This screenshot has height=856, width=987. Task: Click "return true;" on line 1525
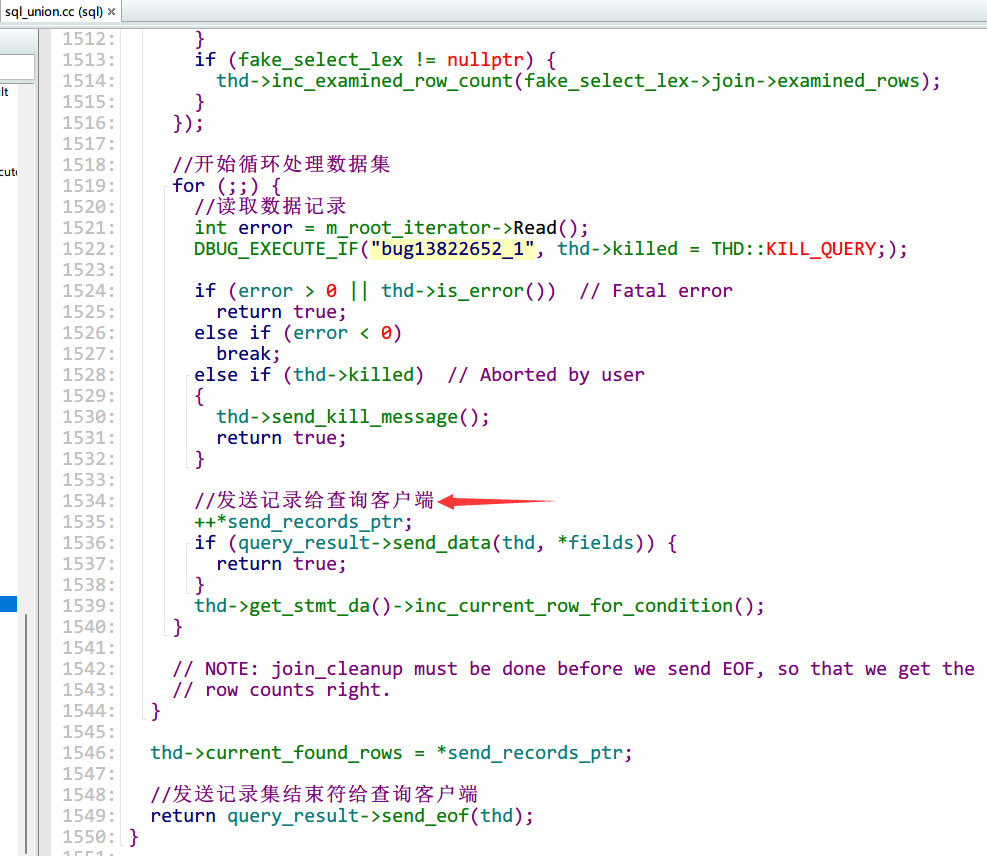(x=281, y=312)
